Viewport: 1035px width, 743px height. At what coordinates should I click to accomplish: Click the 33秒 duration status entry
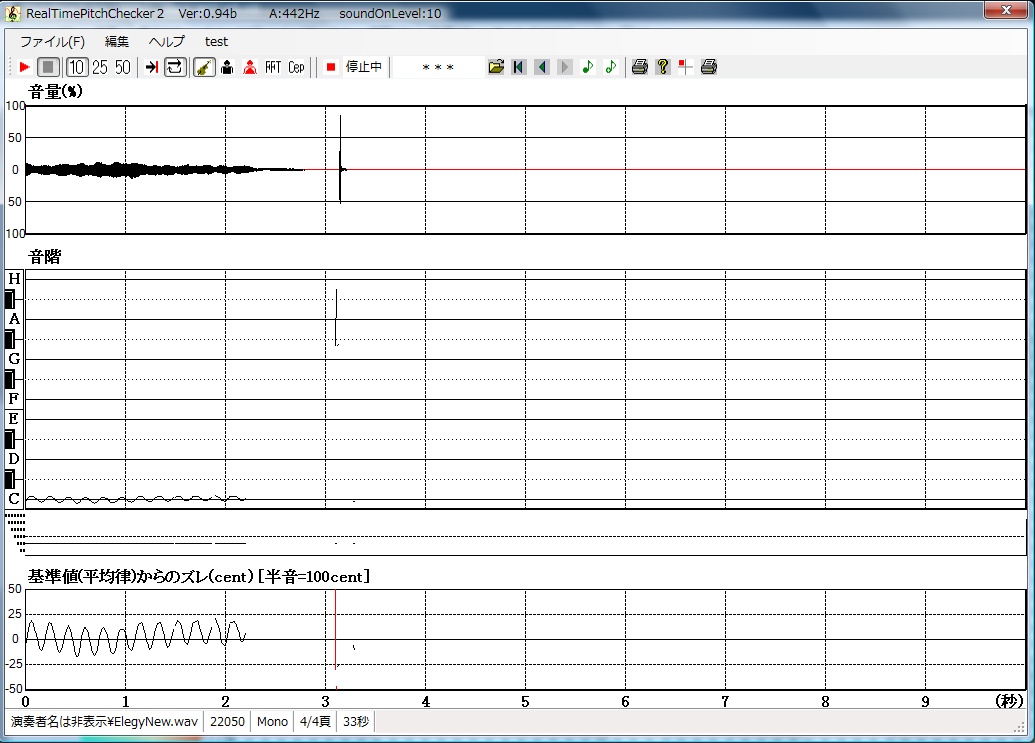356,722
